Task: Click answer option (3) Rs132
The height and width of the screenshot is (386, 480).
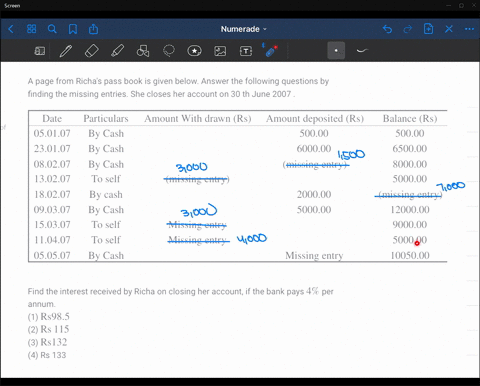Action: [47, 342]
